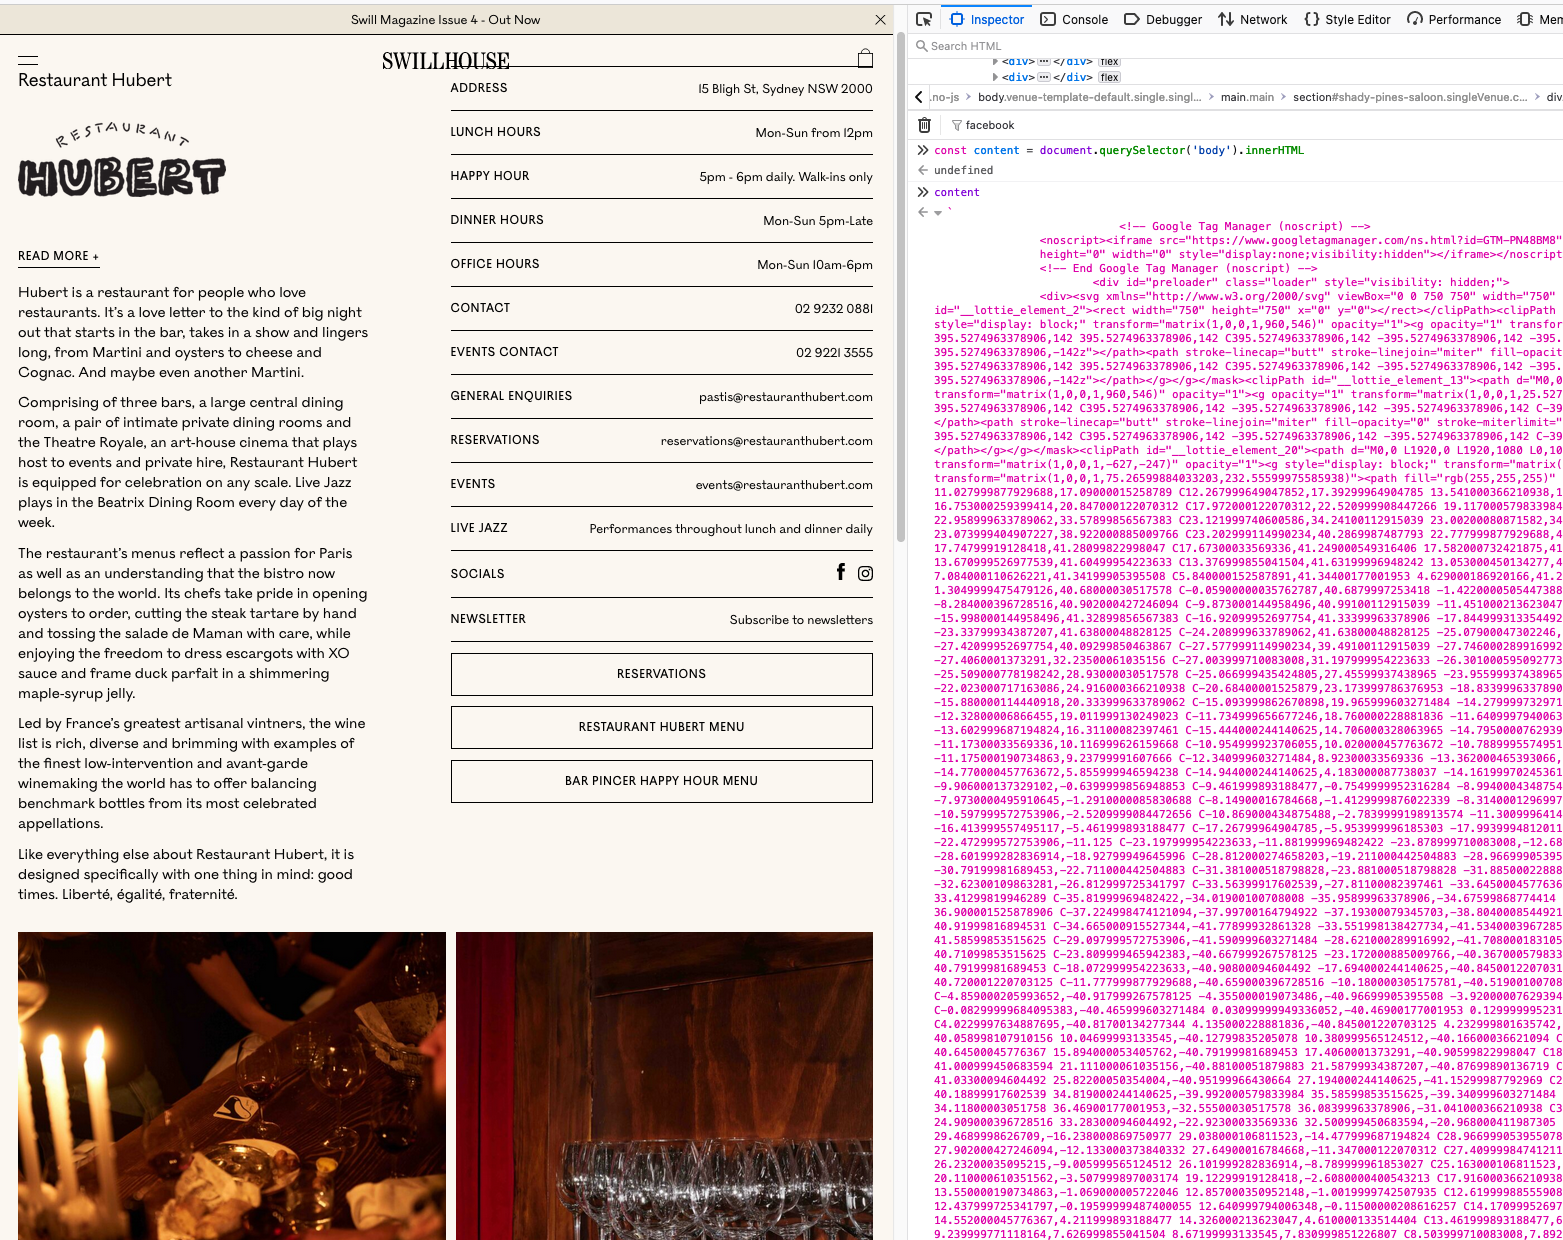The image size is (1563, 1240).
Task: Open the hamburger menu on the Swillhouse page
Action: [x=28, y=60]
